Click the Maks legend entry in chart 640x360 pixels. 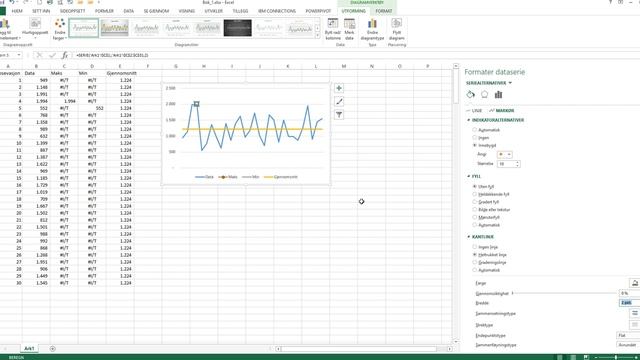tap(228, 177)
